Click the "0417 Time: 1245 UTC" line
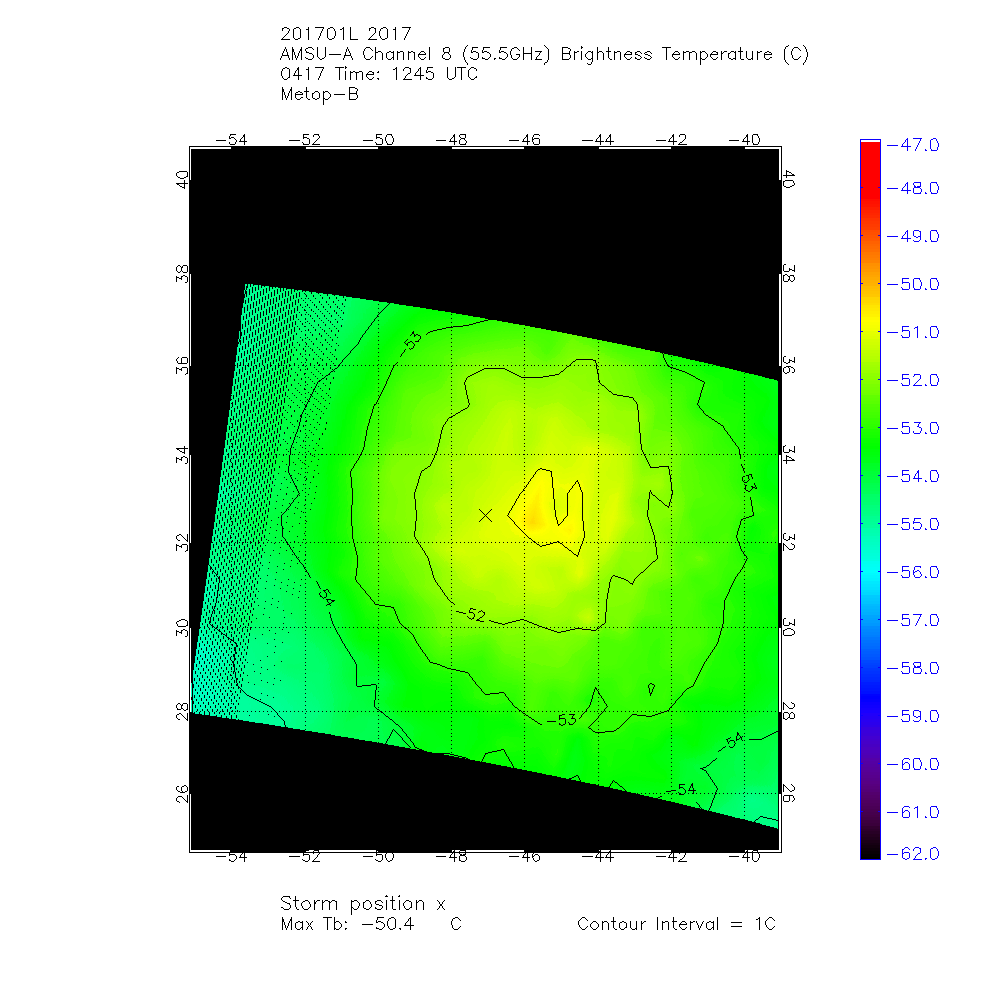This screenshot has width=1000, height=1000. pos(379,74)
